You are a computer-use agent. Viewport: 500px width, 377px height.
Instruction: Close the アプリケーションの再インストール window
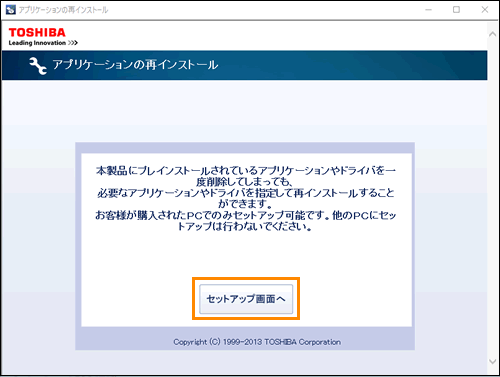(x=485, y=10)
